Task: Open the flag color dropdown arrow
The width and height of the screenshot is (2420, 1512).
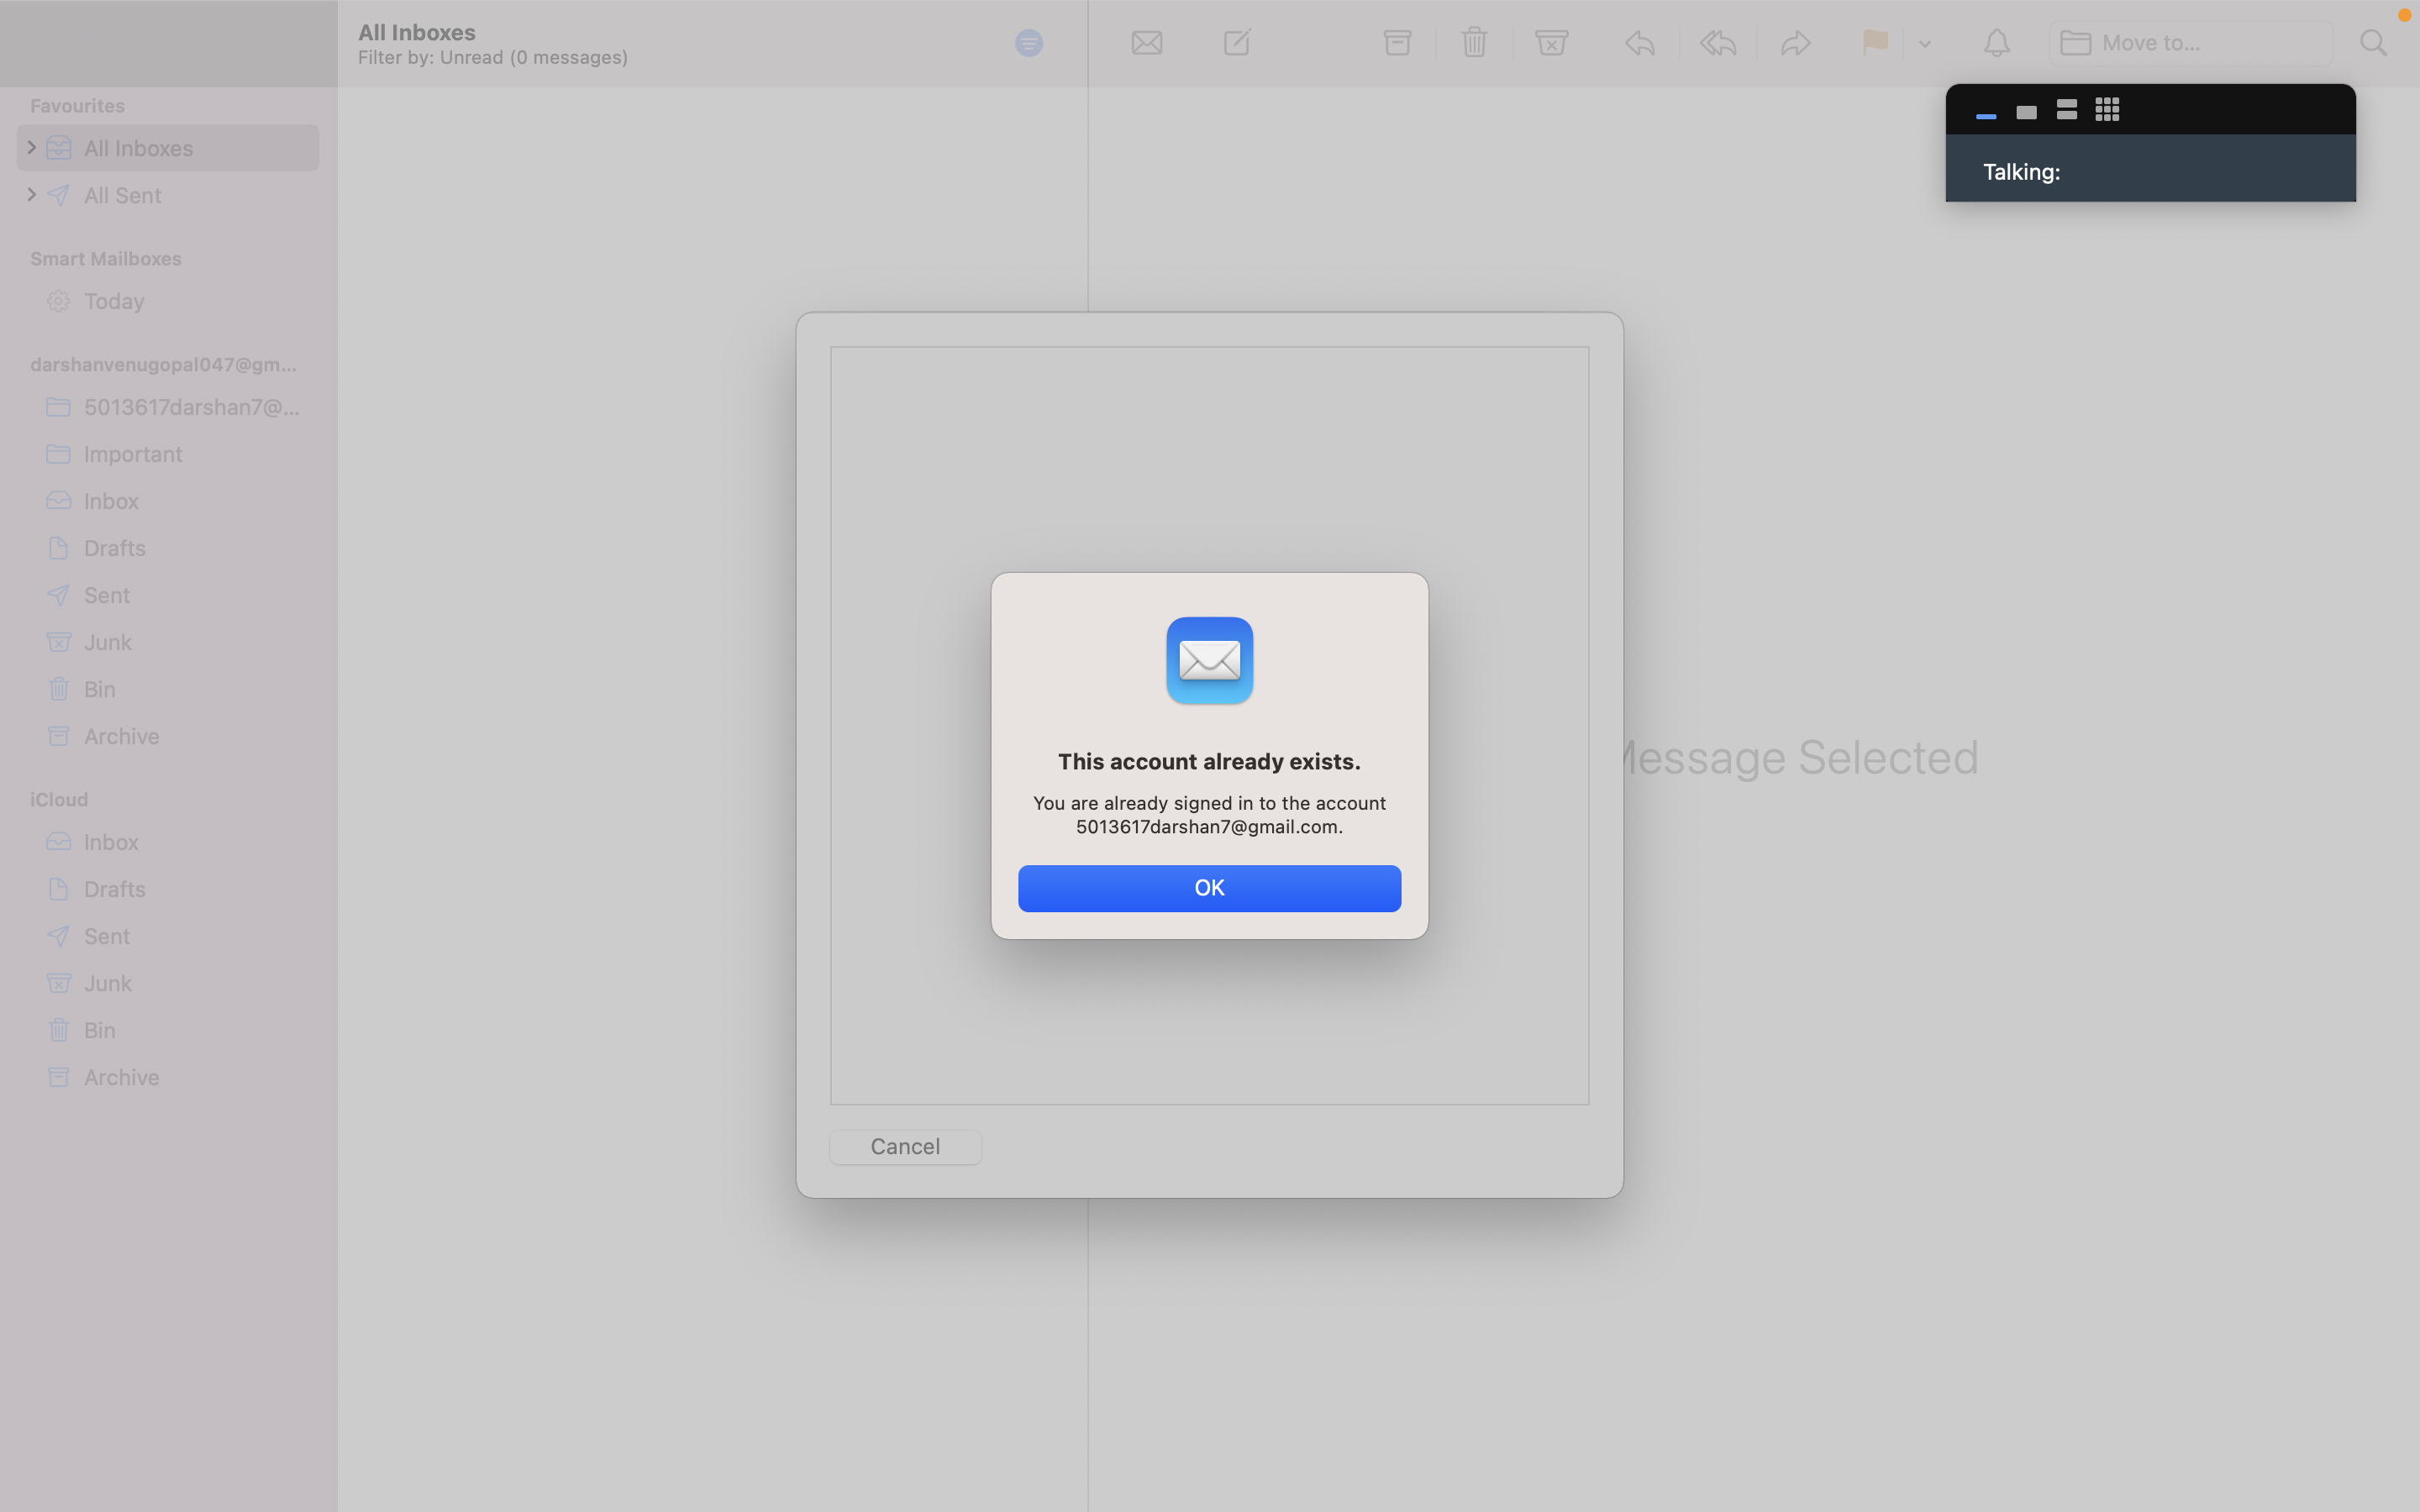Action: coord(1925,44)
